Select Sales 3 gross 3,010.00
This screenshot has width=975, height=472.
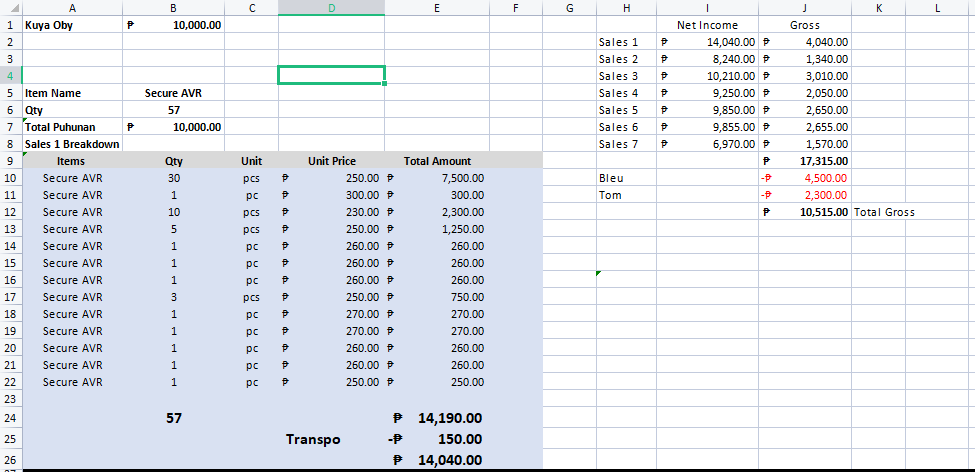pos(805,76)
